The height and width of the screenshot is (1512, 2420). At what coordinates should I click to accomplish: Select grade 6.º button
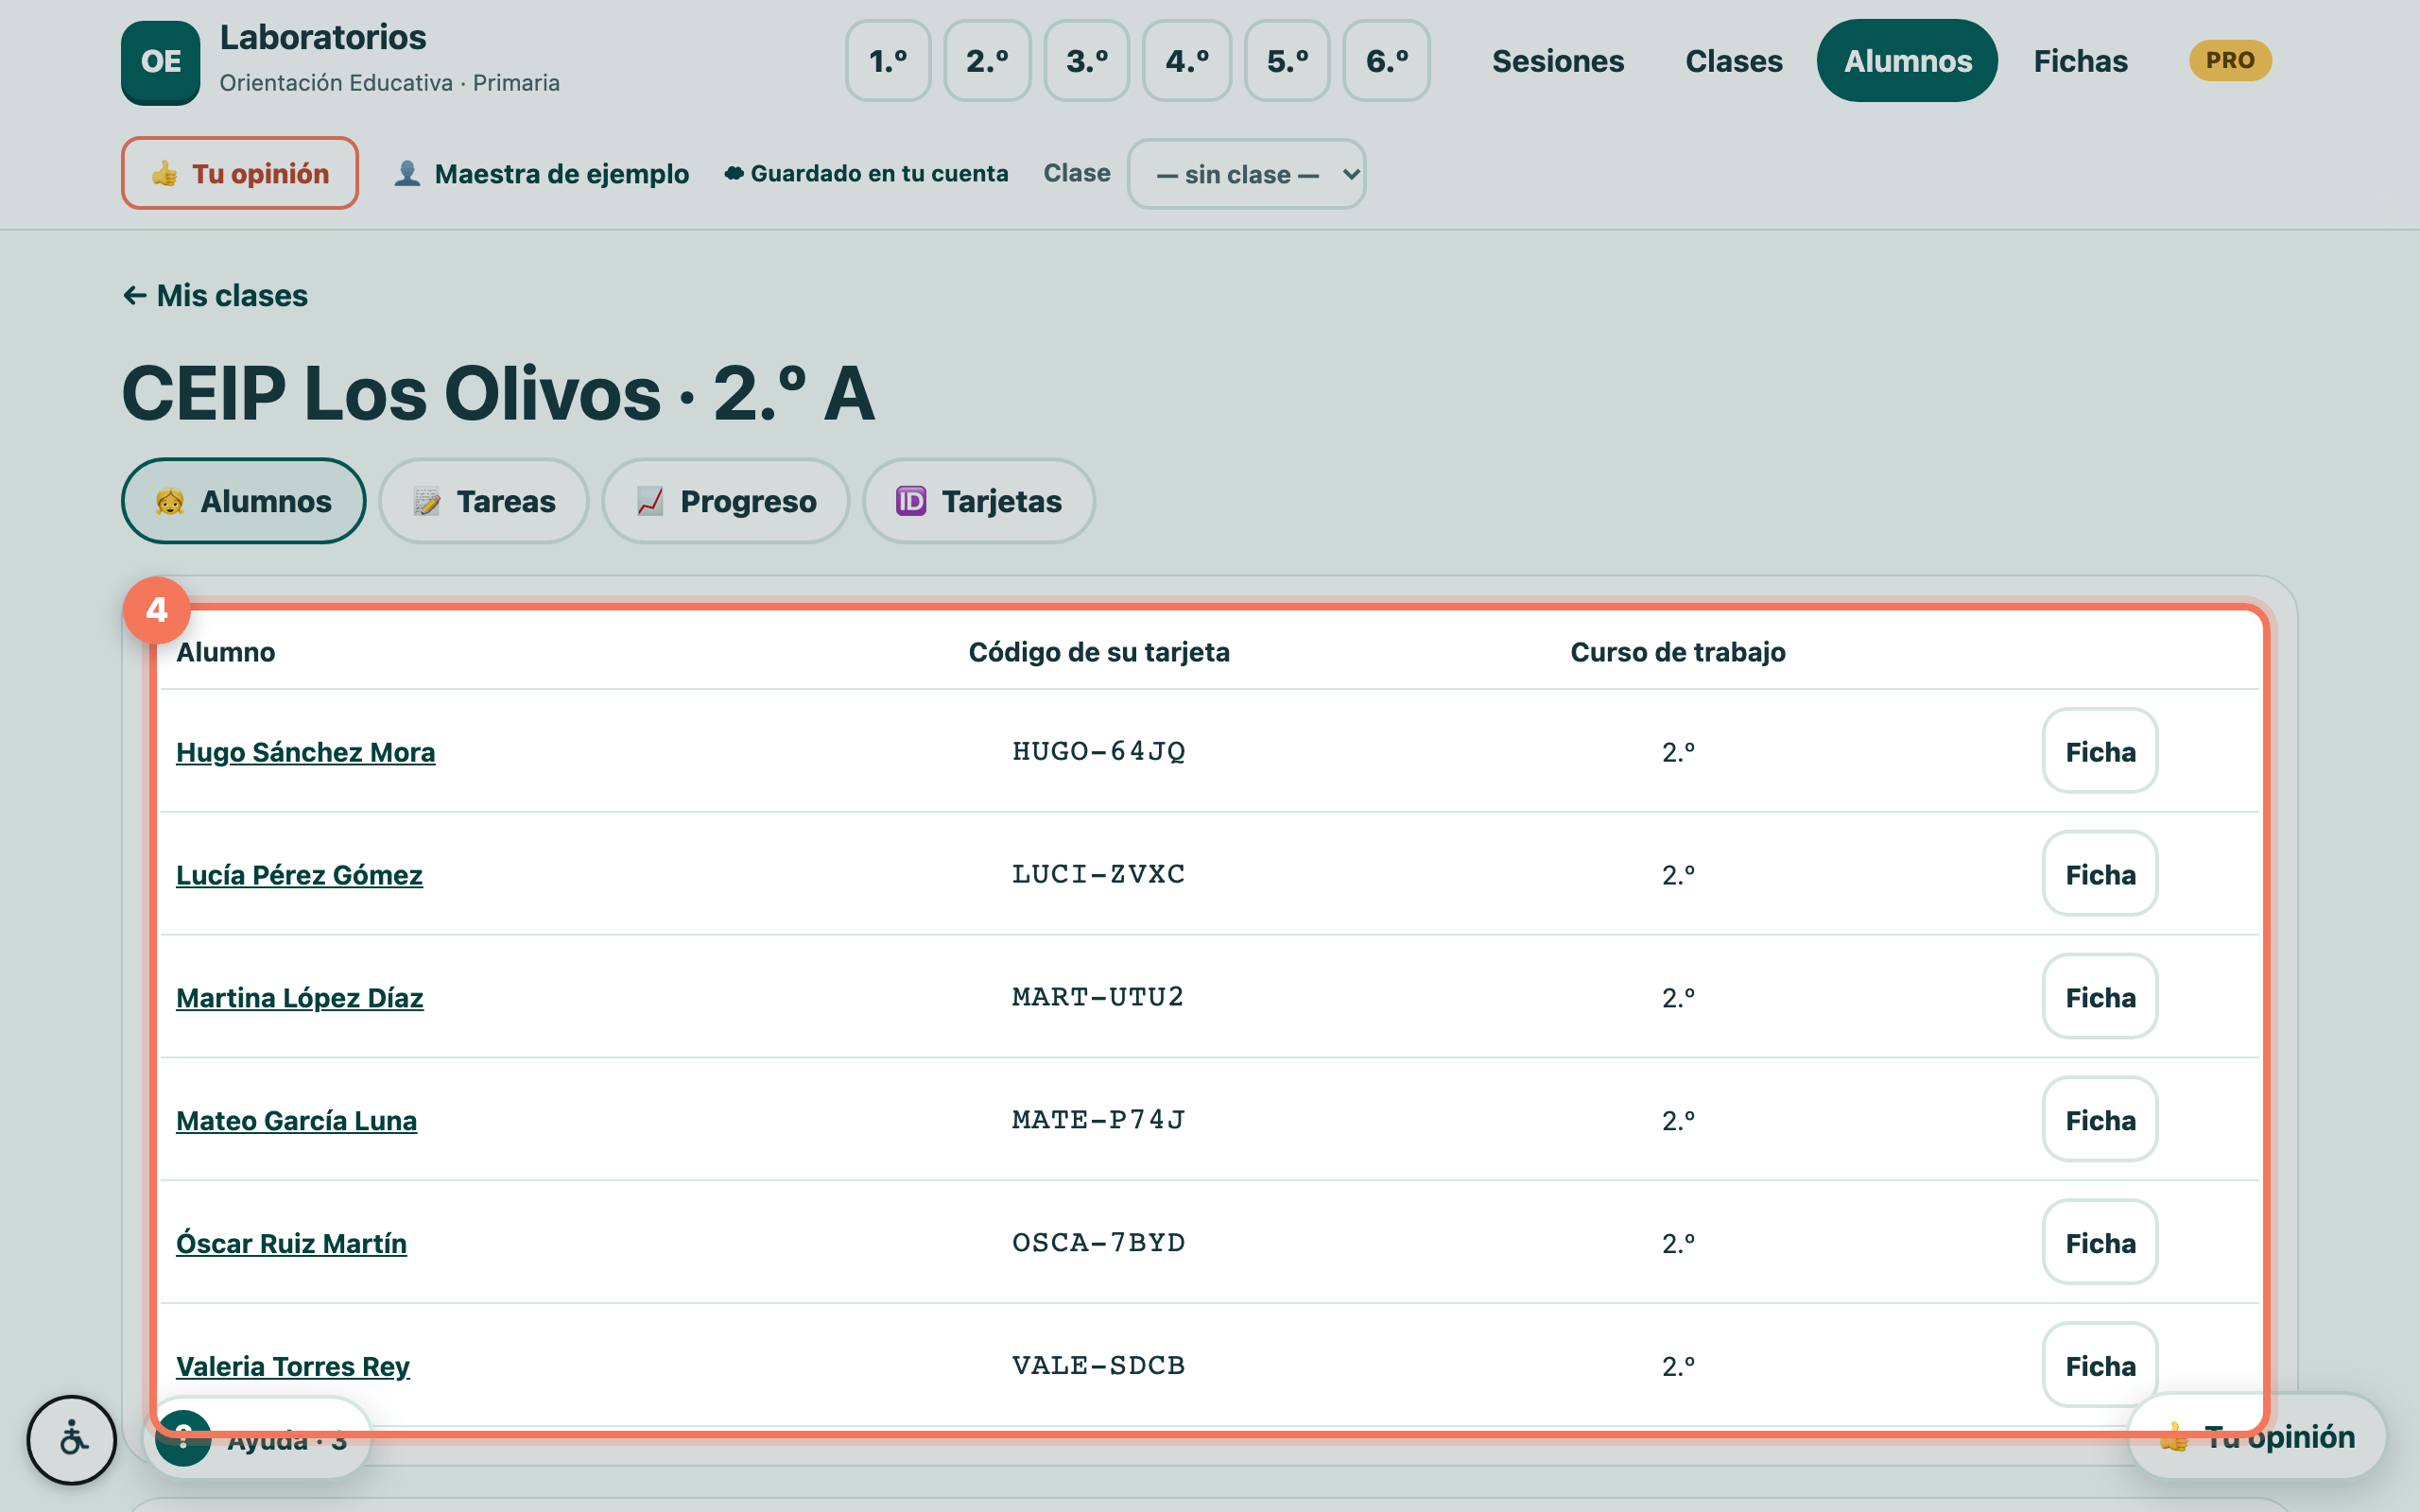point(1387,61)
